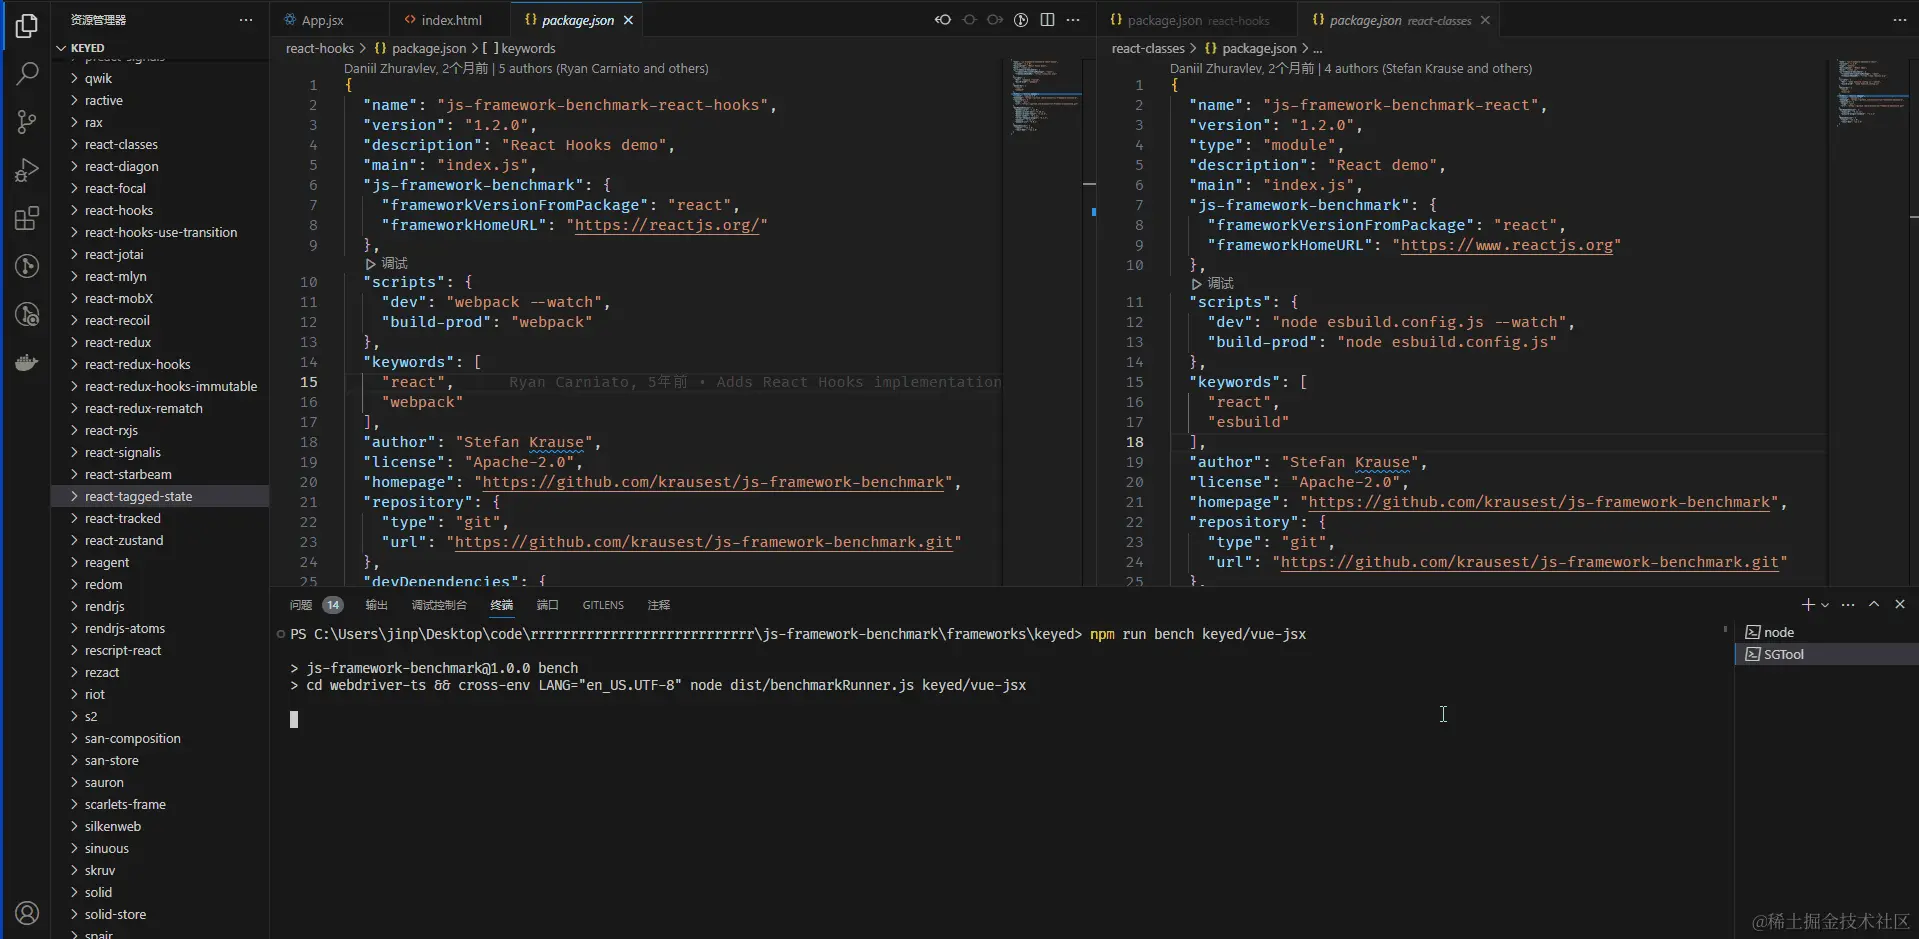
Task: Split the left editor to the right
Action: tap(1047, 20)
